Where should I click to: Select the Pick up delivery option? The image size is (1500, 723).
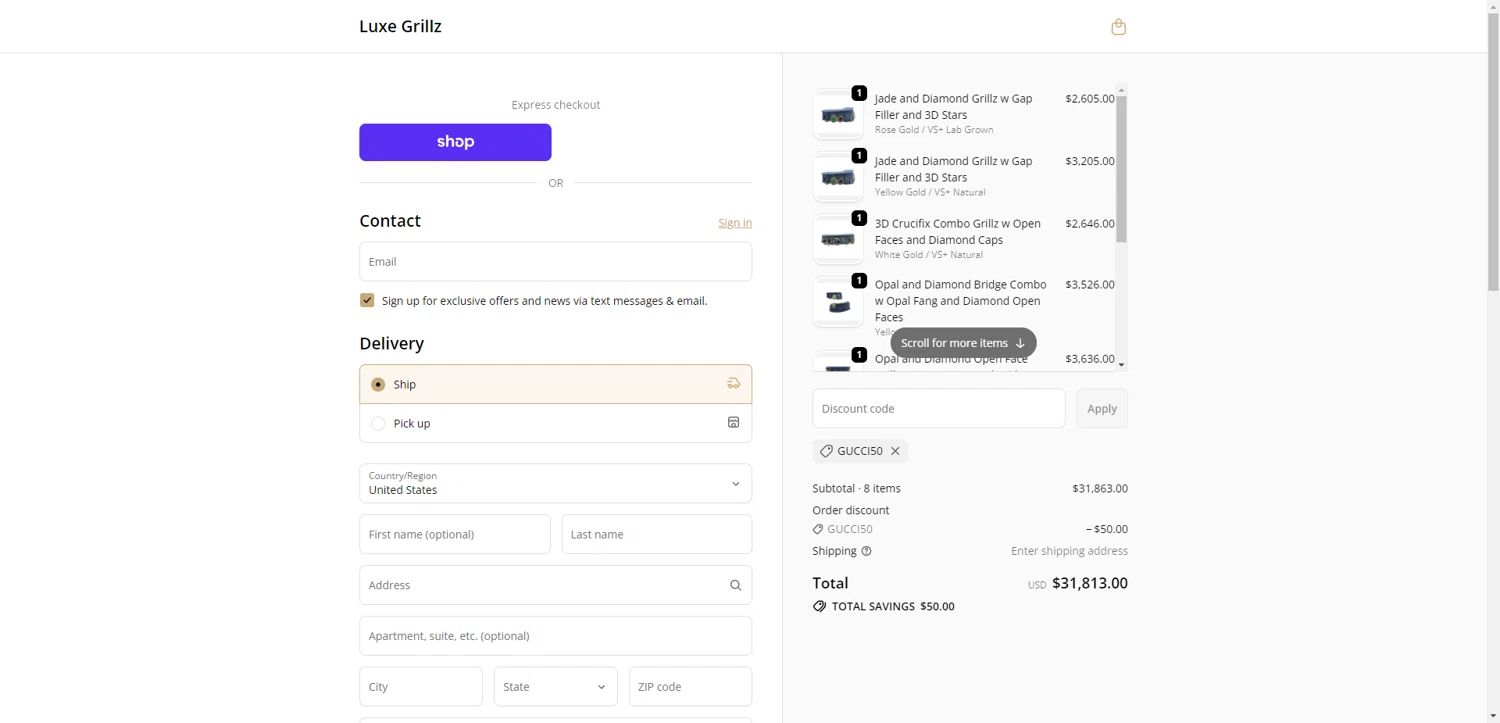pos(555,423)
